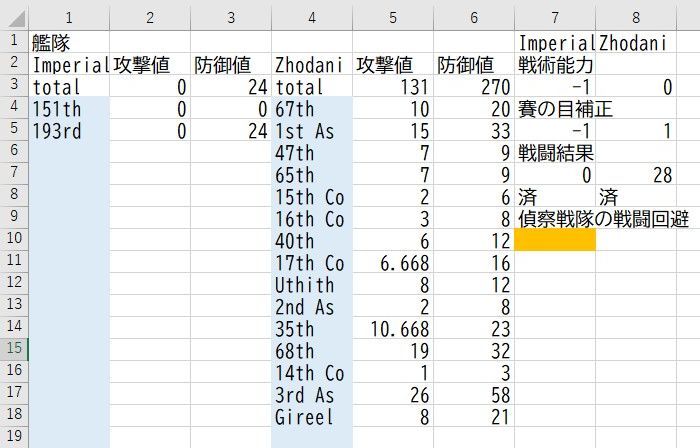
Task: Click the Uthith fleet cell
Action: pyautogui.click(x=312, y=284)
